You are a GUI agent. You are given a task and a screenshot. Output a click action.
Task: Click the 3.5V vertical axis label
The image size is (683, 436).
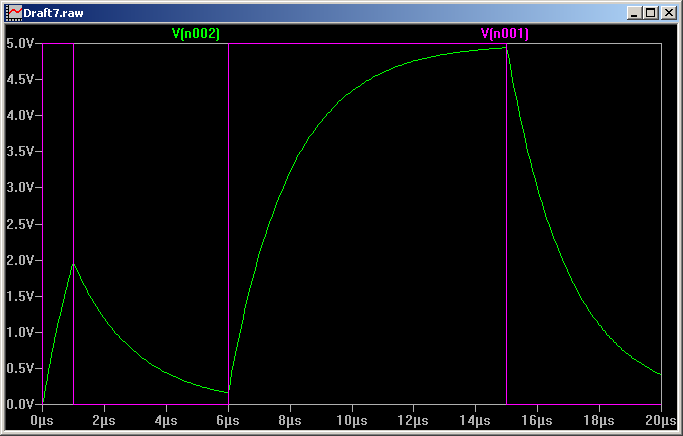[x=20, y=152]
